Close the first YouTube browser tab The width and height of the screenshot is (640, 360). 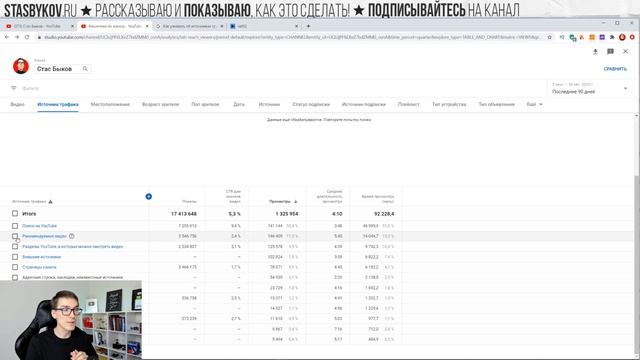click(x=72, y=26)
